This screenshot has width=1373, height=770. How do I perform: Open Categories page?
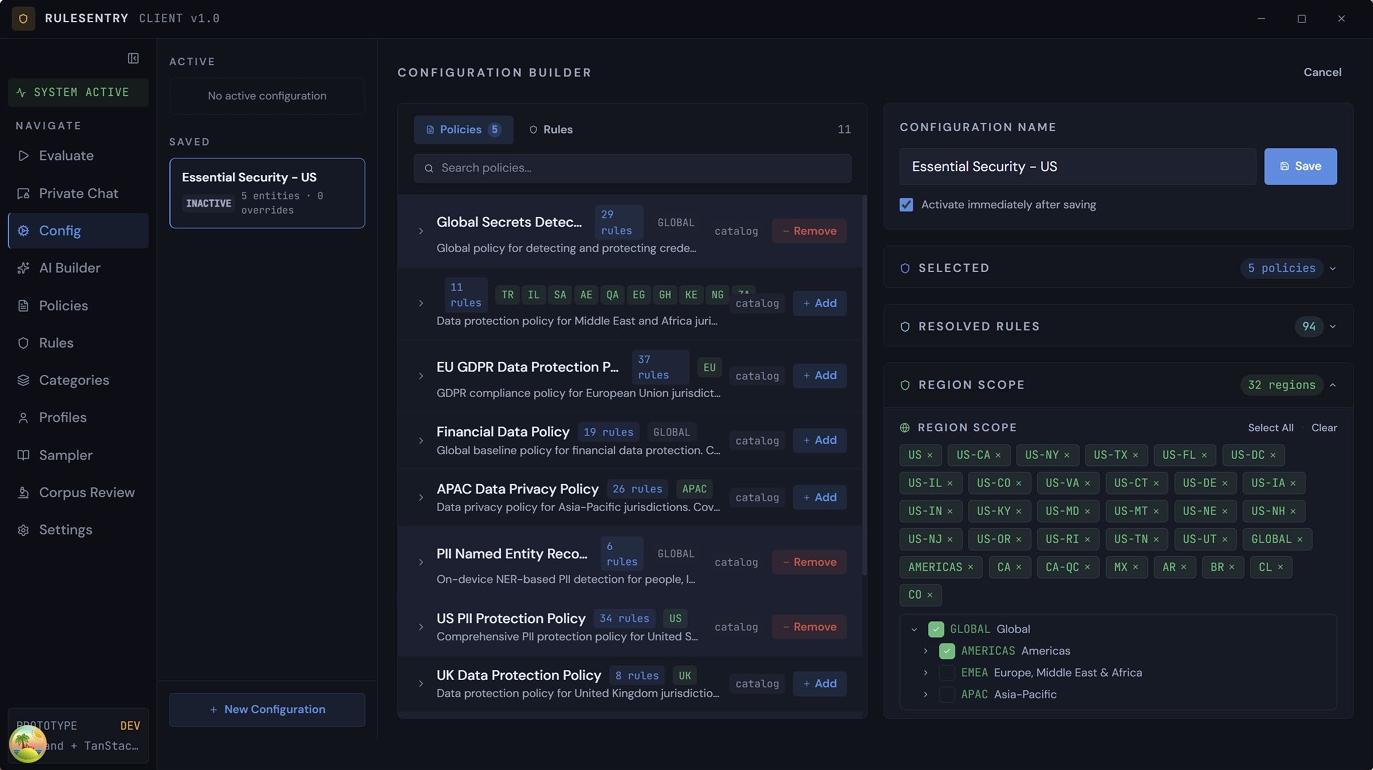pos(78,380)
